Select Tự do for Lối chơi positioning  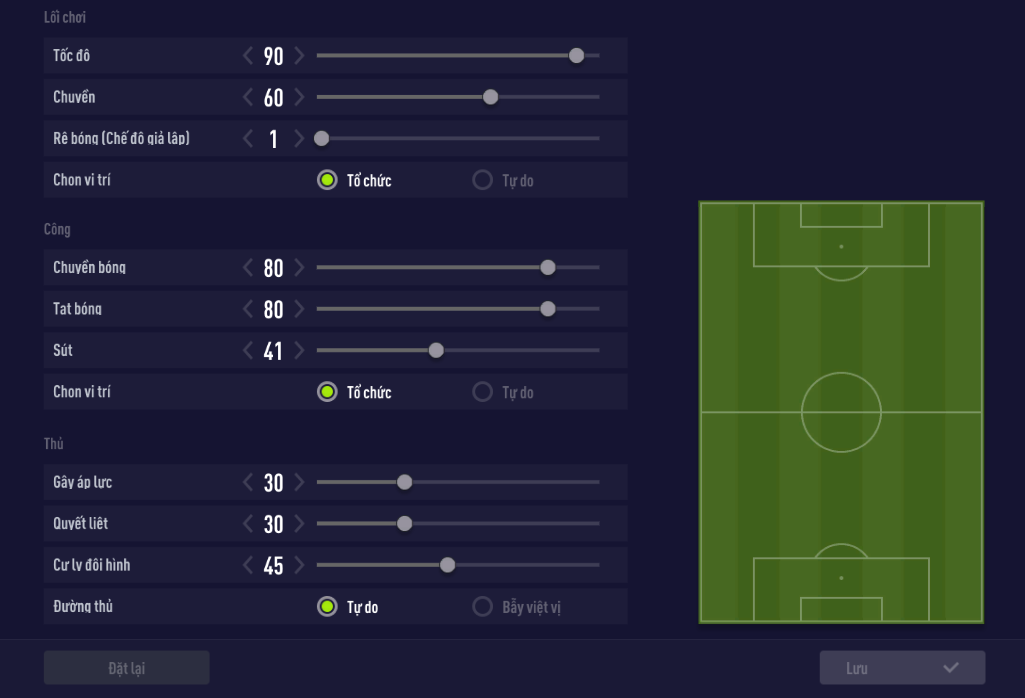click(483, 181)
